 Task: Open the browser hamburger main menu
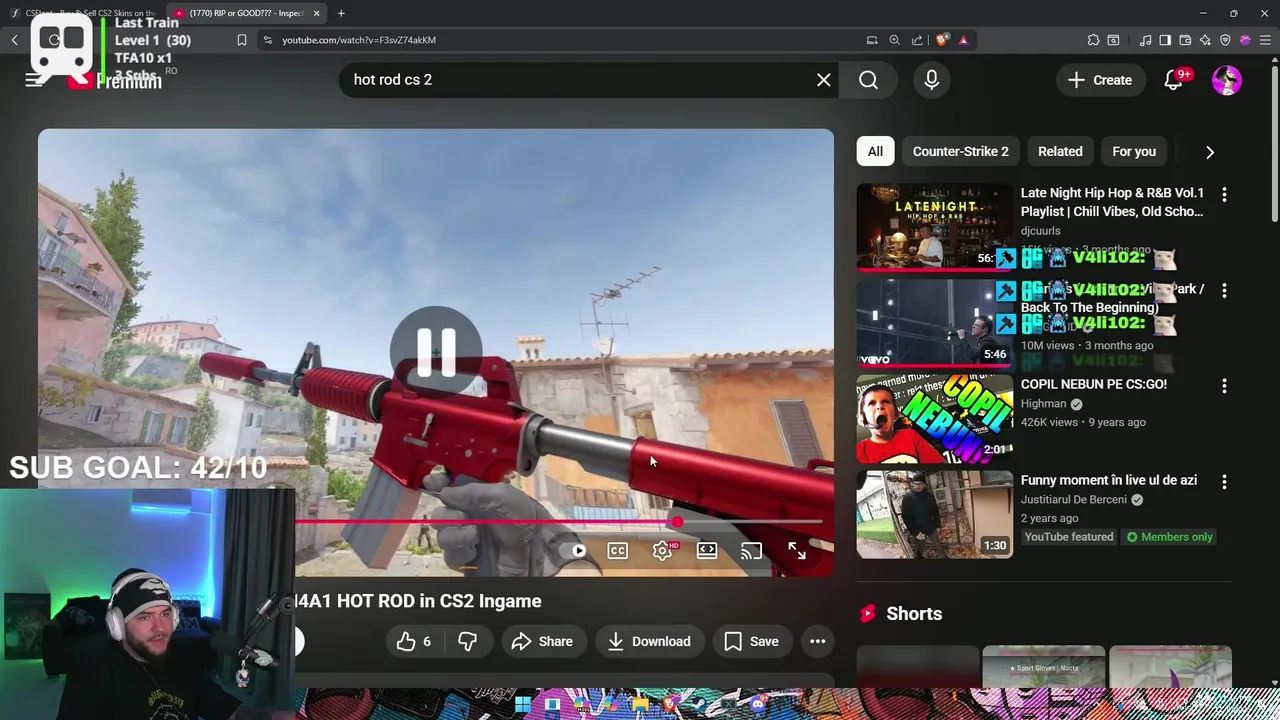tap(1265, 40)
